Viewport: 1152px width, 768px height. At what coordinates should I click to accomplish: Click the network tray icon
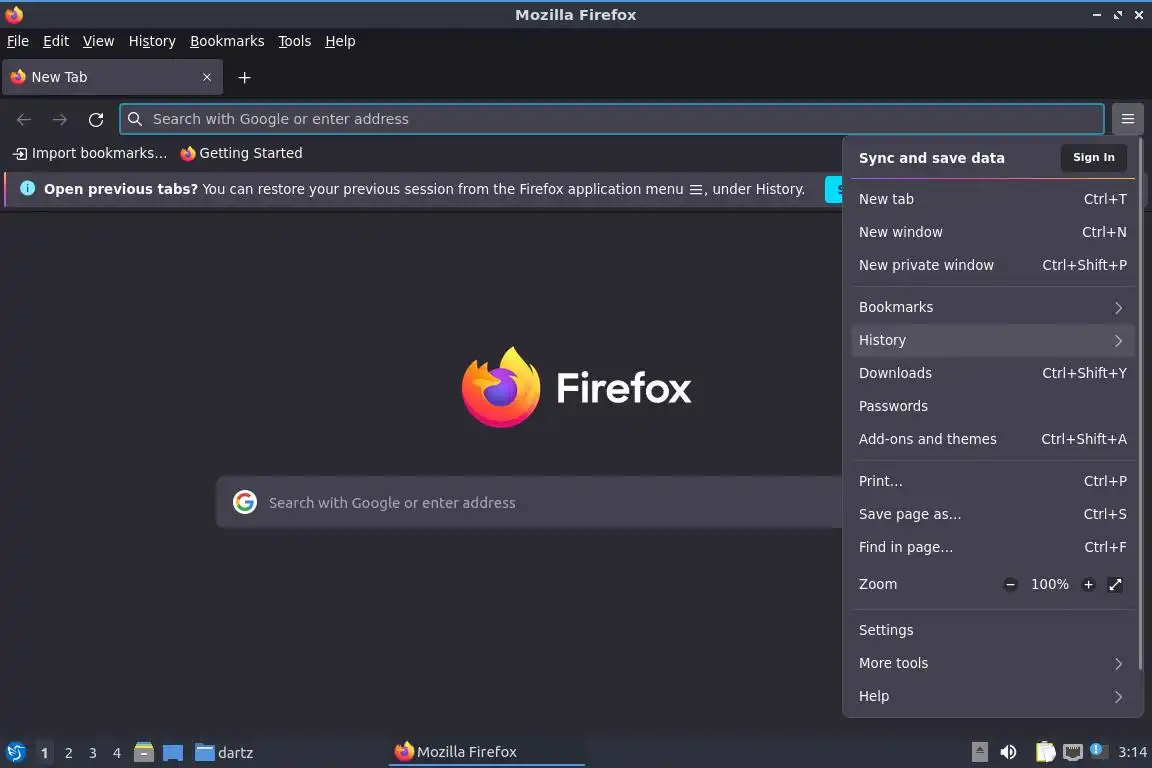coord(1073,752)
